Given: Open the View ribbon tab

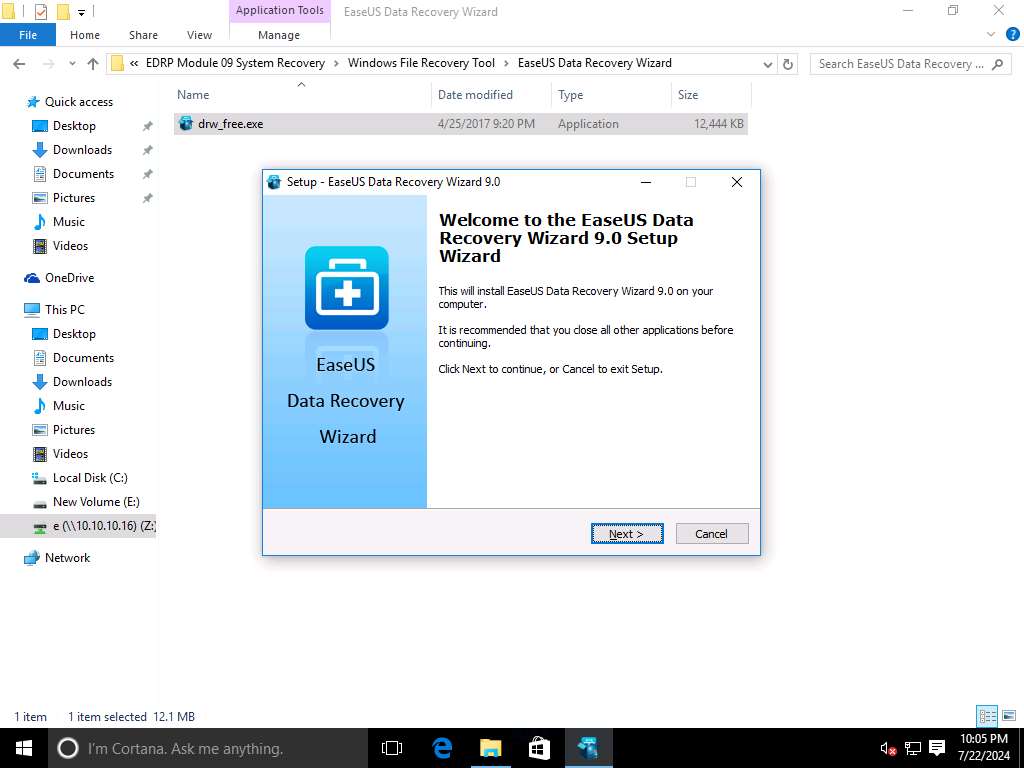Looking at the screenshot, I should (x=199, y=35).
